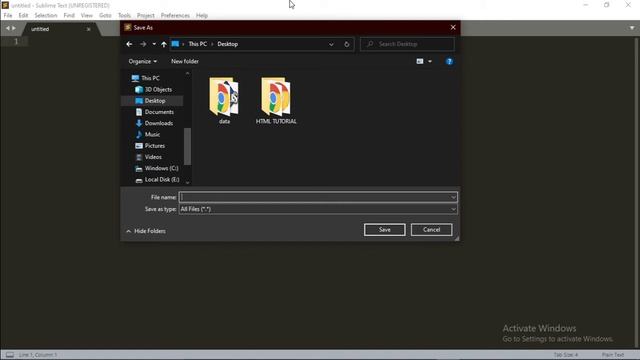640x360 pixels.
Task: Click the next tab arrow
Action: click(x=13, y=28)
